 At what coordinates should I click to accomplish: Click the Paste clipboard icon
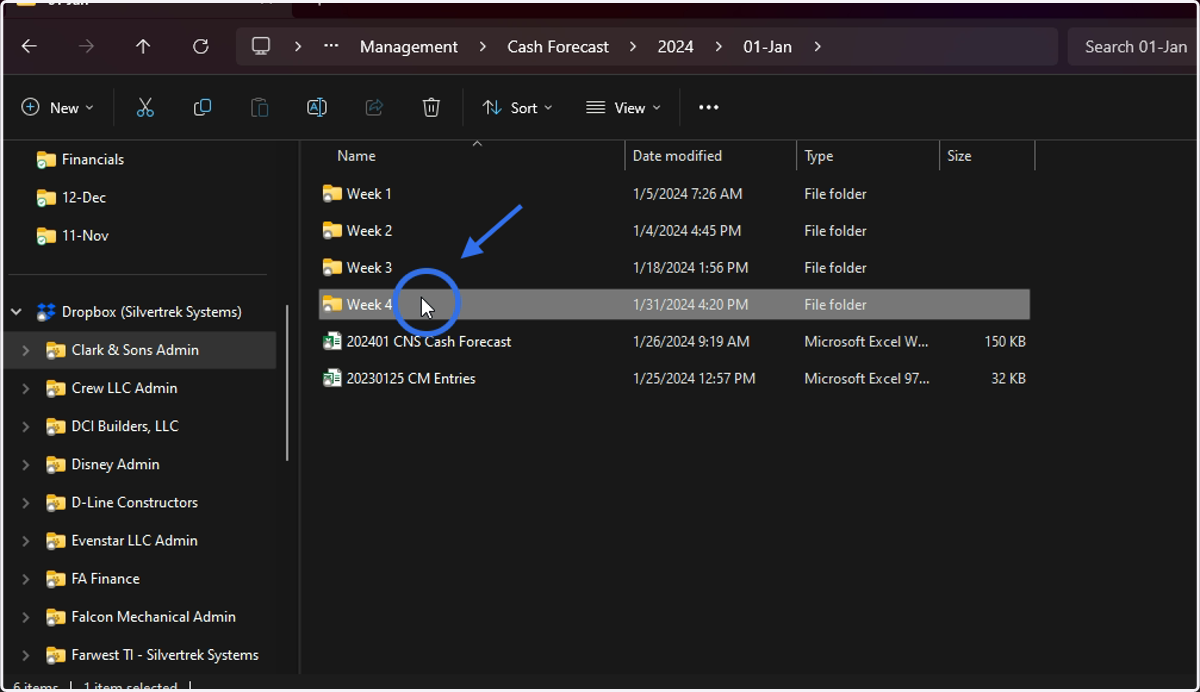click(x=259, y=107)
